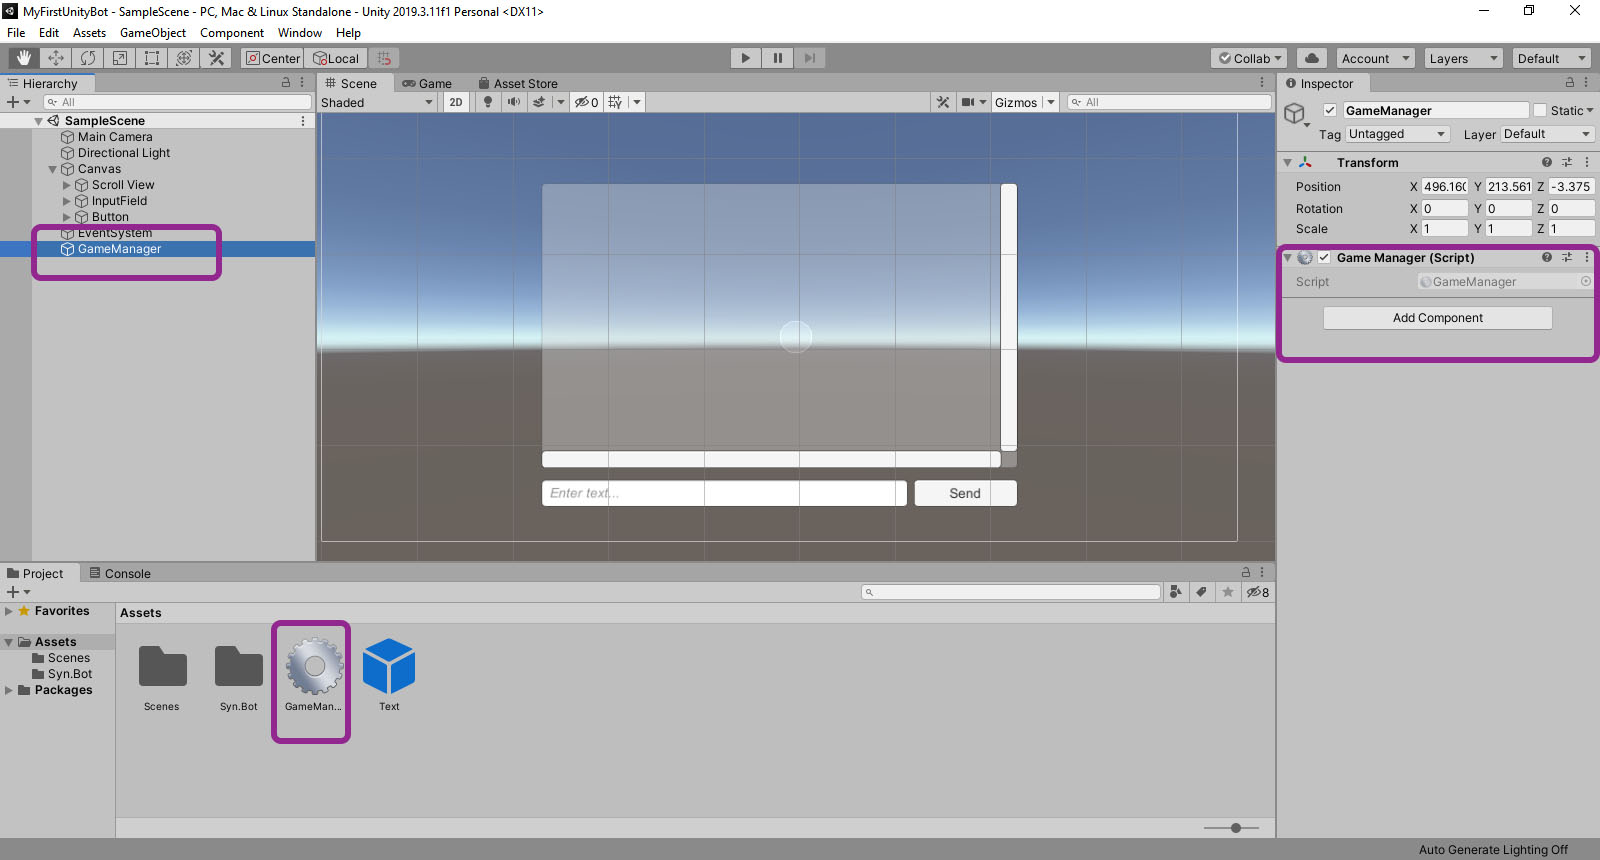This screenshot has height=860, width=1600.
Task: Switch to the Console tab
Action: coord(120,573)
